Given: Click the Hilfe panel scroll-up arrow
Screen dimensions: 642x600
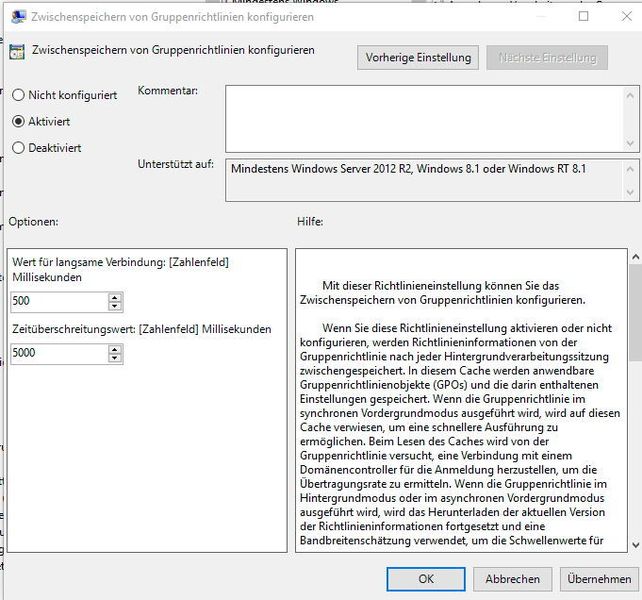Looking at the screenshot, I should (635, 257).
